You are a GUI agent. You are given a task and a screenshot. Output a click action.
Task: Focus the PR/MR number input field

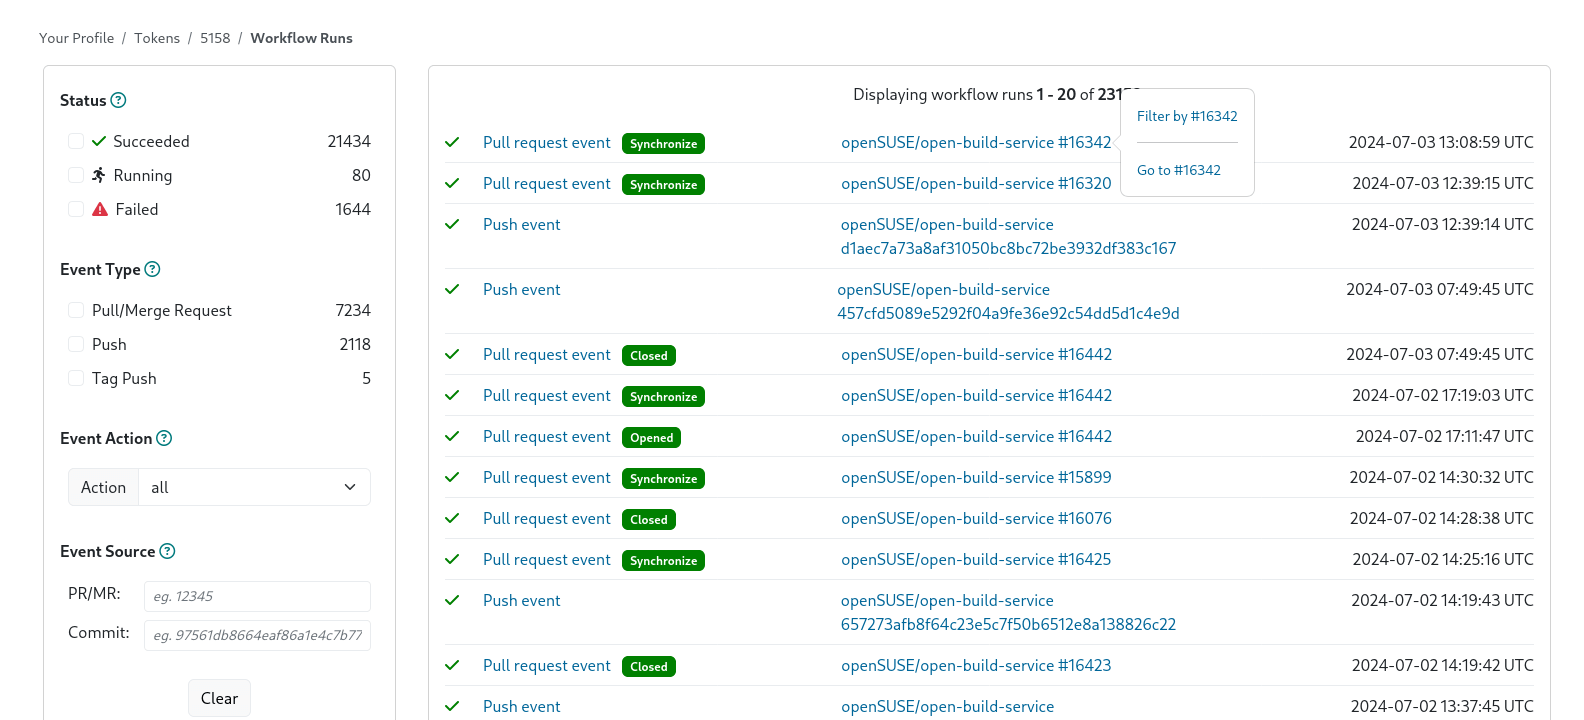pos(257,596)
